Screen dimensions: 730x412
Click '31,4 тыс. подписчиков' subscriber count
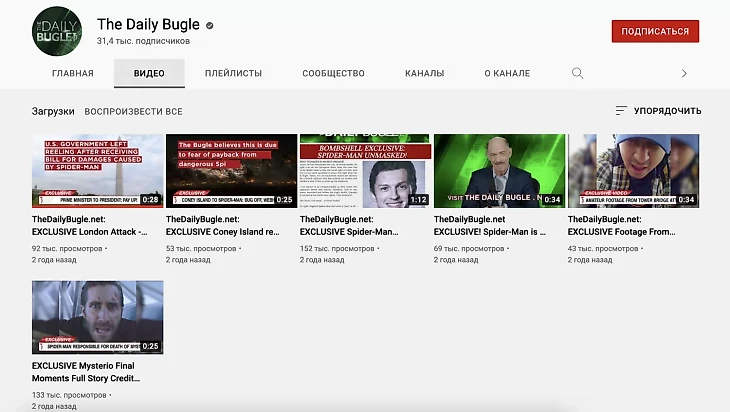tap(143, 41)
